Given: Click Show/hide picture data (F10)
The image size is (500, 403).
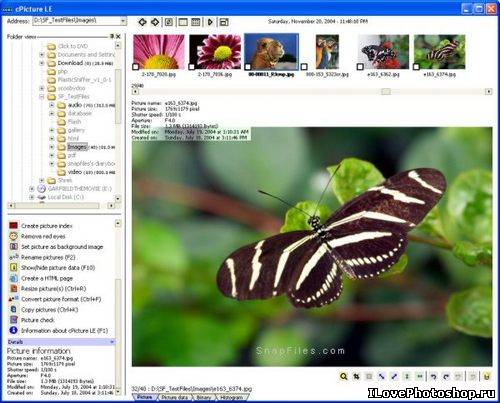Looking at the screenshot, I should (58, 268).
